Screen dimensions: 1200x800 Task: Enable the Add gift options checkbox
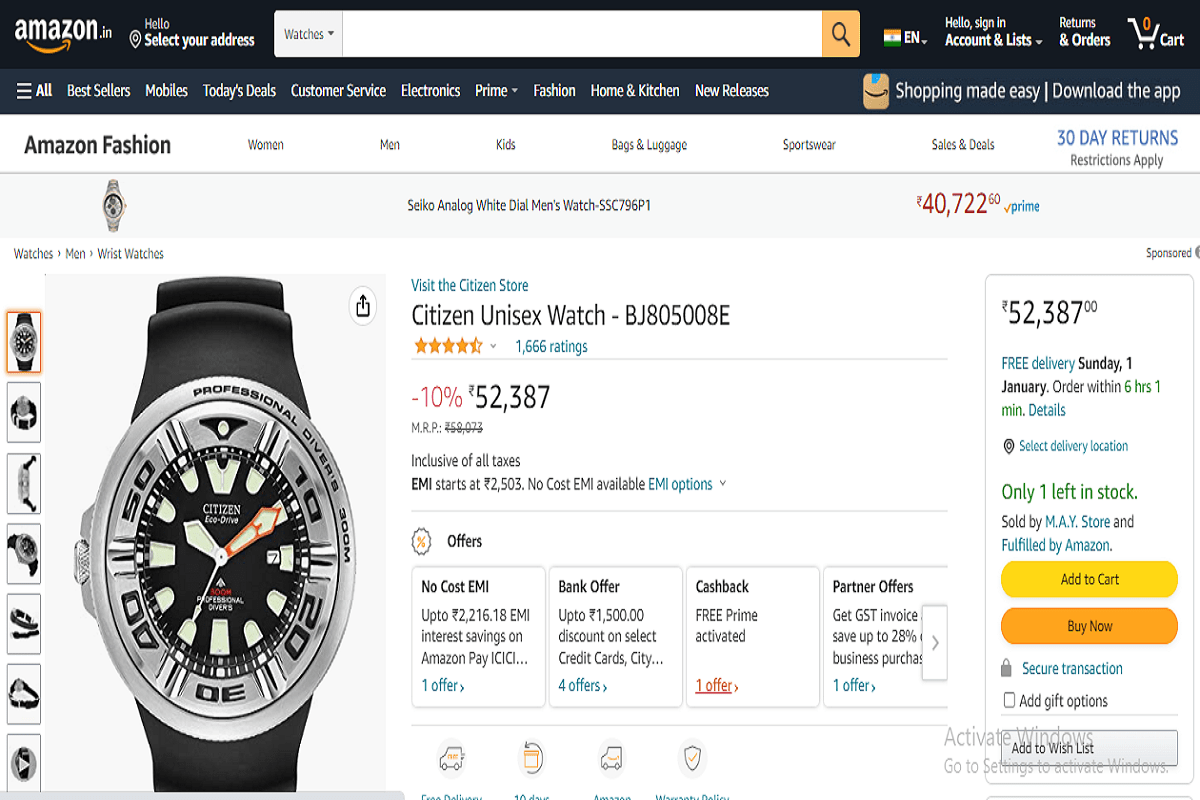coord(1009,700)
